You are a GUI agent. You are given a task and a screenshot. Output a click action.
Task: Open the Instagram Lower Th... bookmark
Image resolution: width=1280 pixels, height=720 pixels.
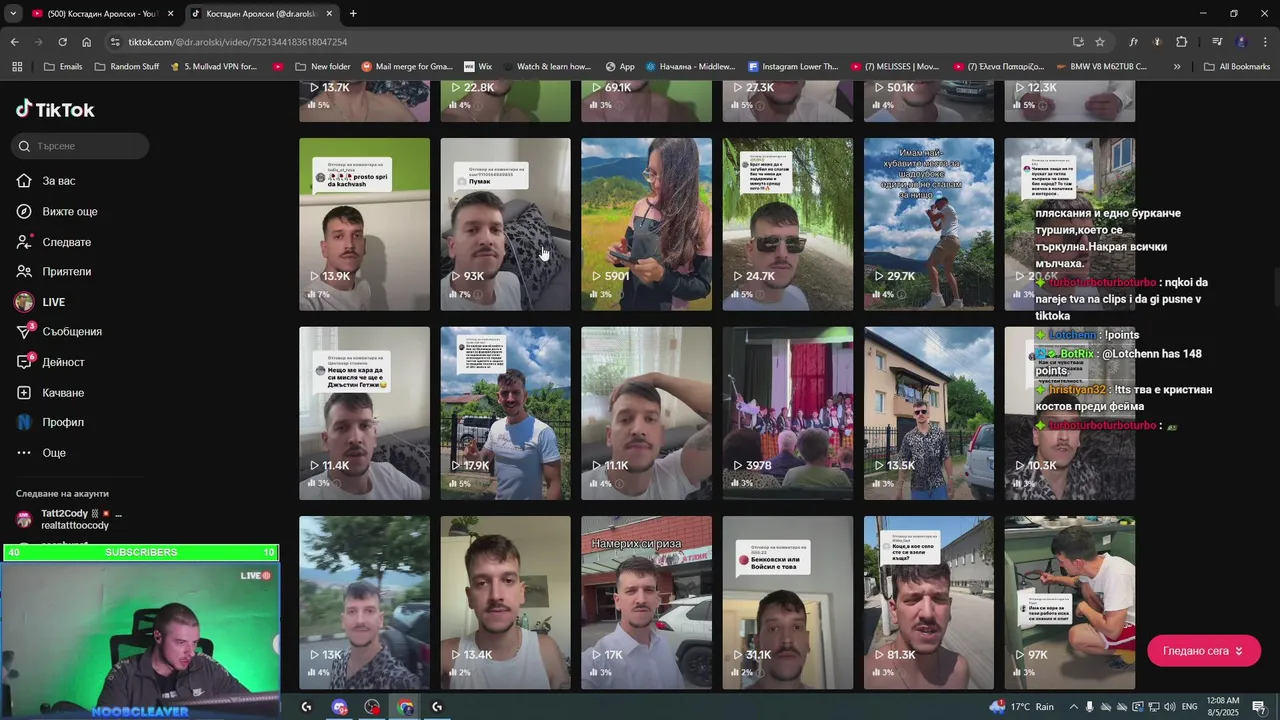pos(793,67)
